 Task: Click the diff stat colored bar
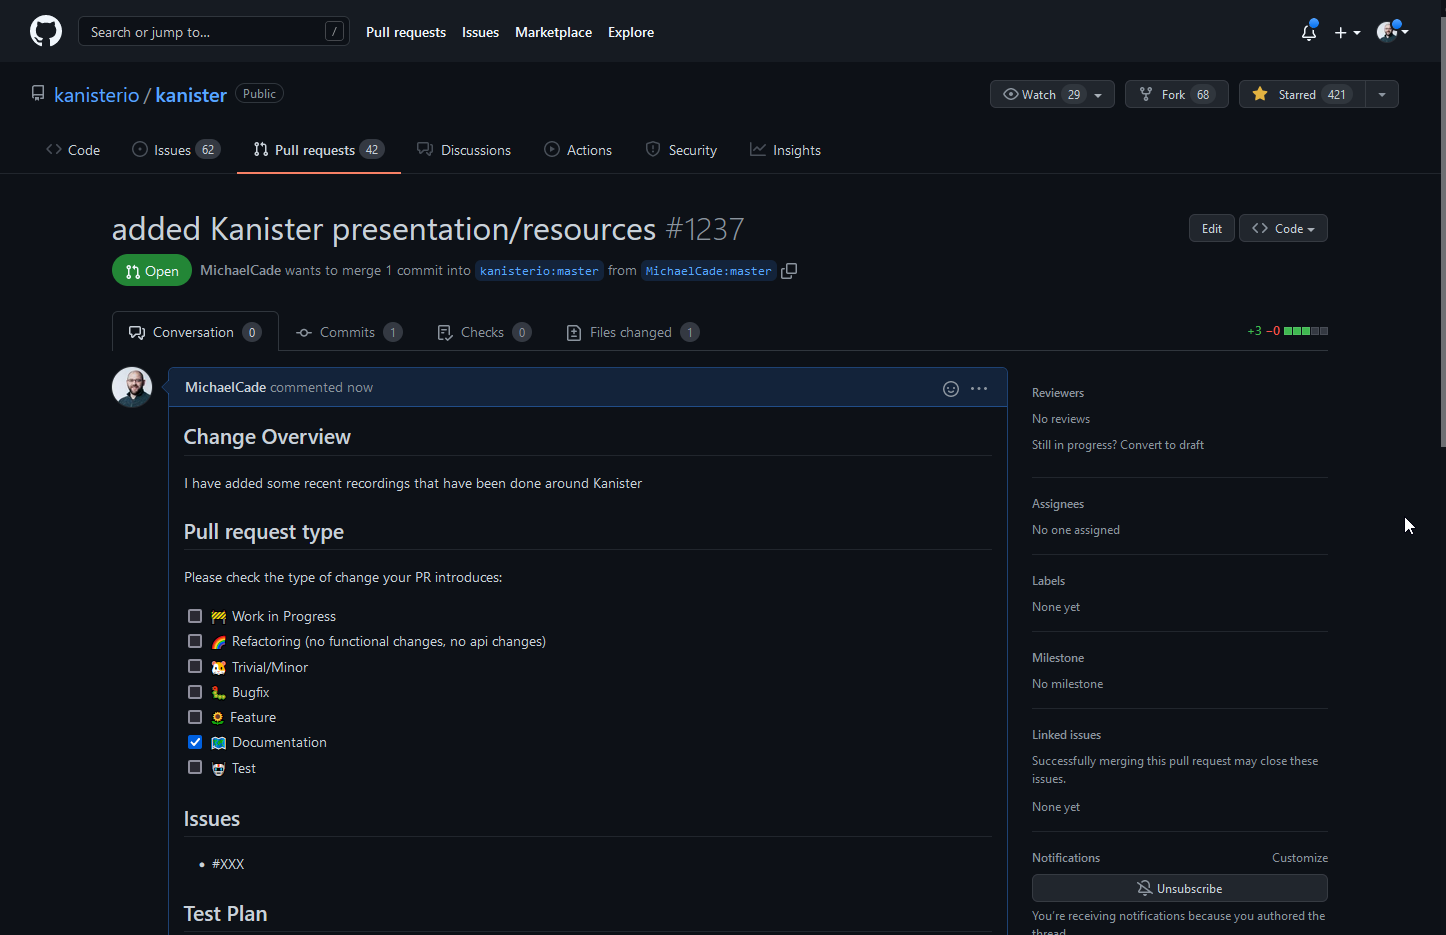click(x=1305, y=331)
